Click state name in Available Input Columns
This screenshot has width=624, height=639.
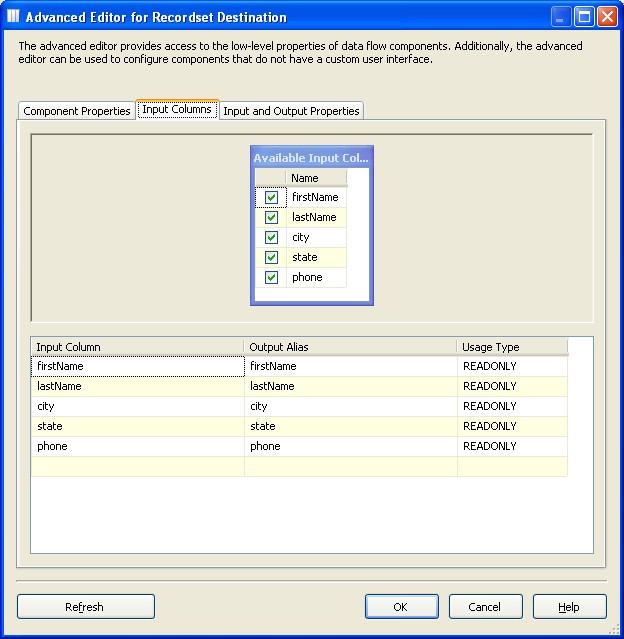click(x=316, y=257)
